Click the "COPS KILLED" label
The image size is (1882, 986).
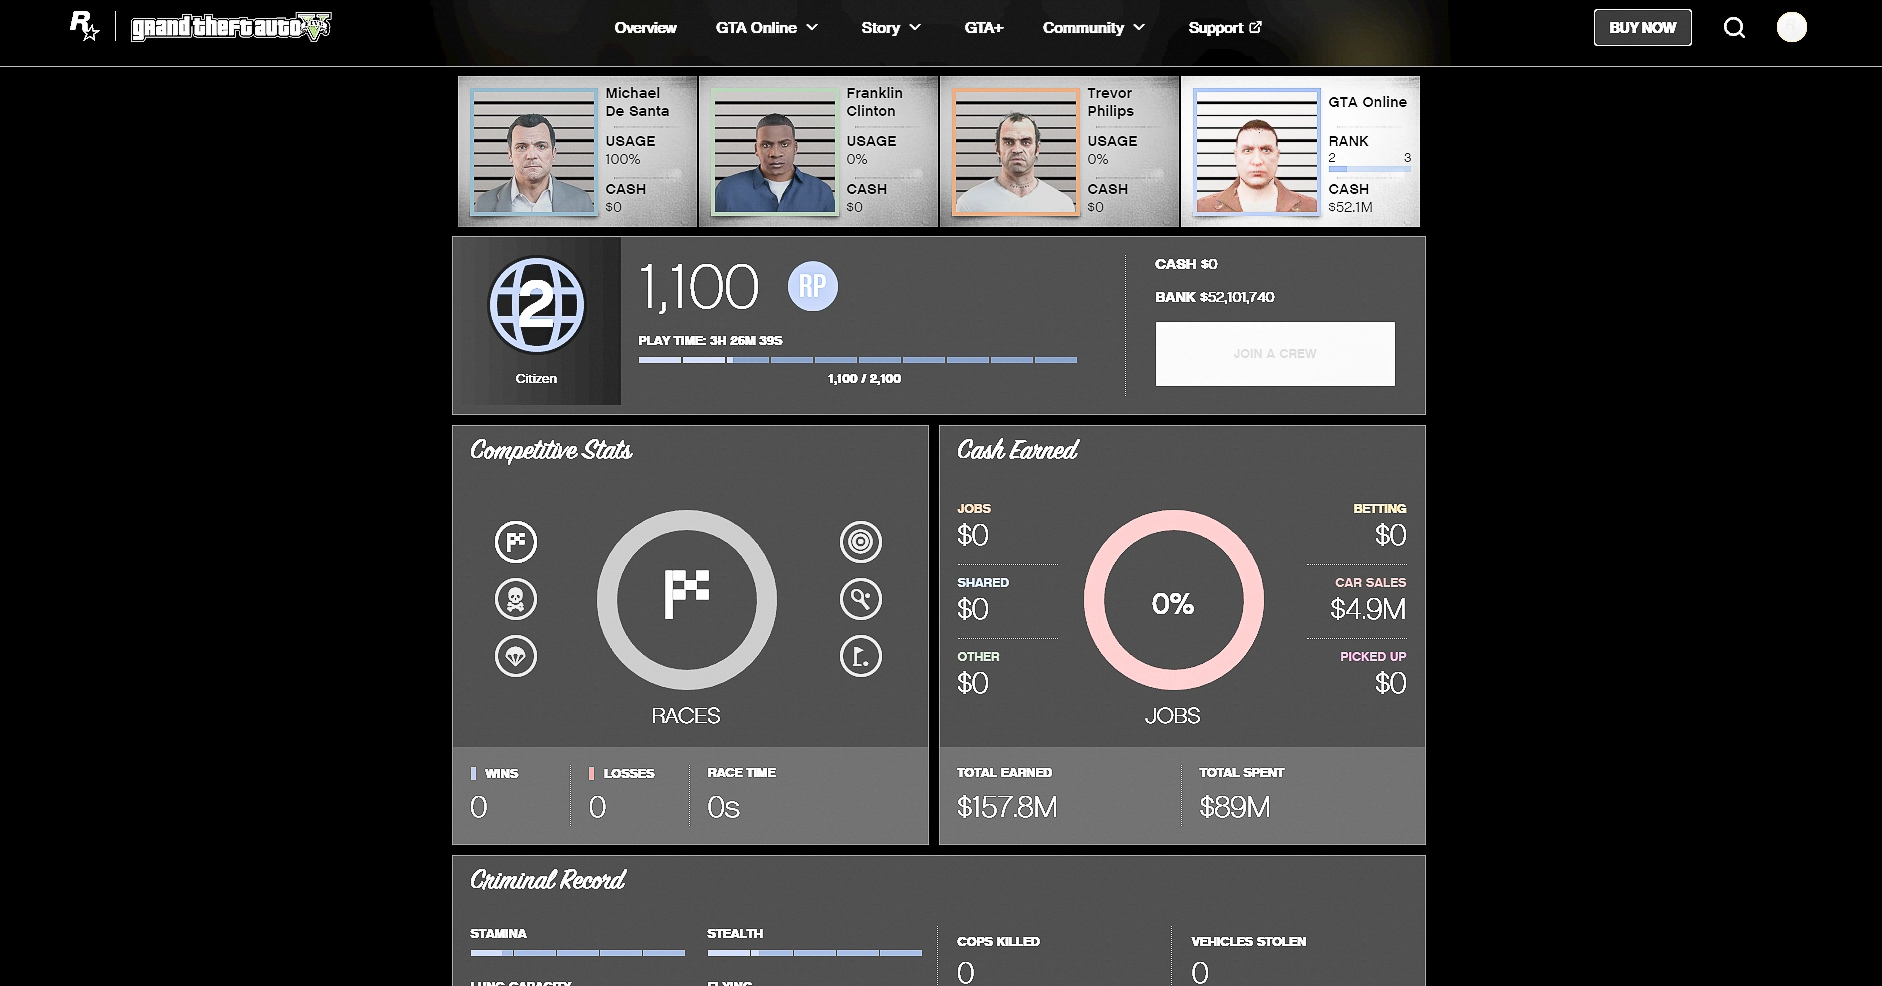coord(998,942)
